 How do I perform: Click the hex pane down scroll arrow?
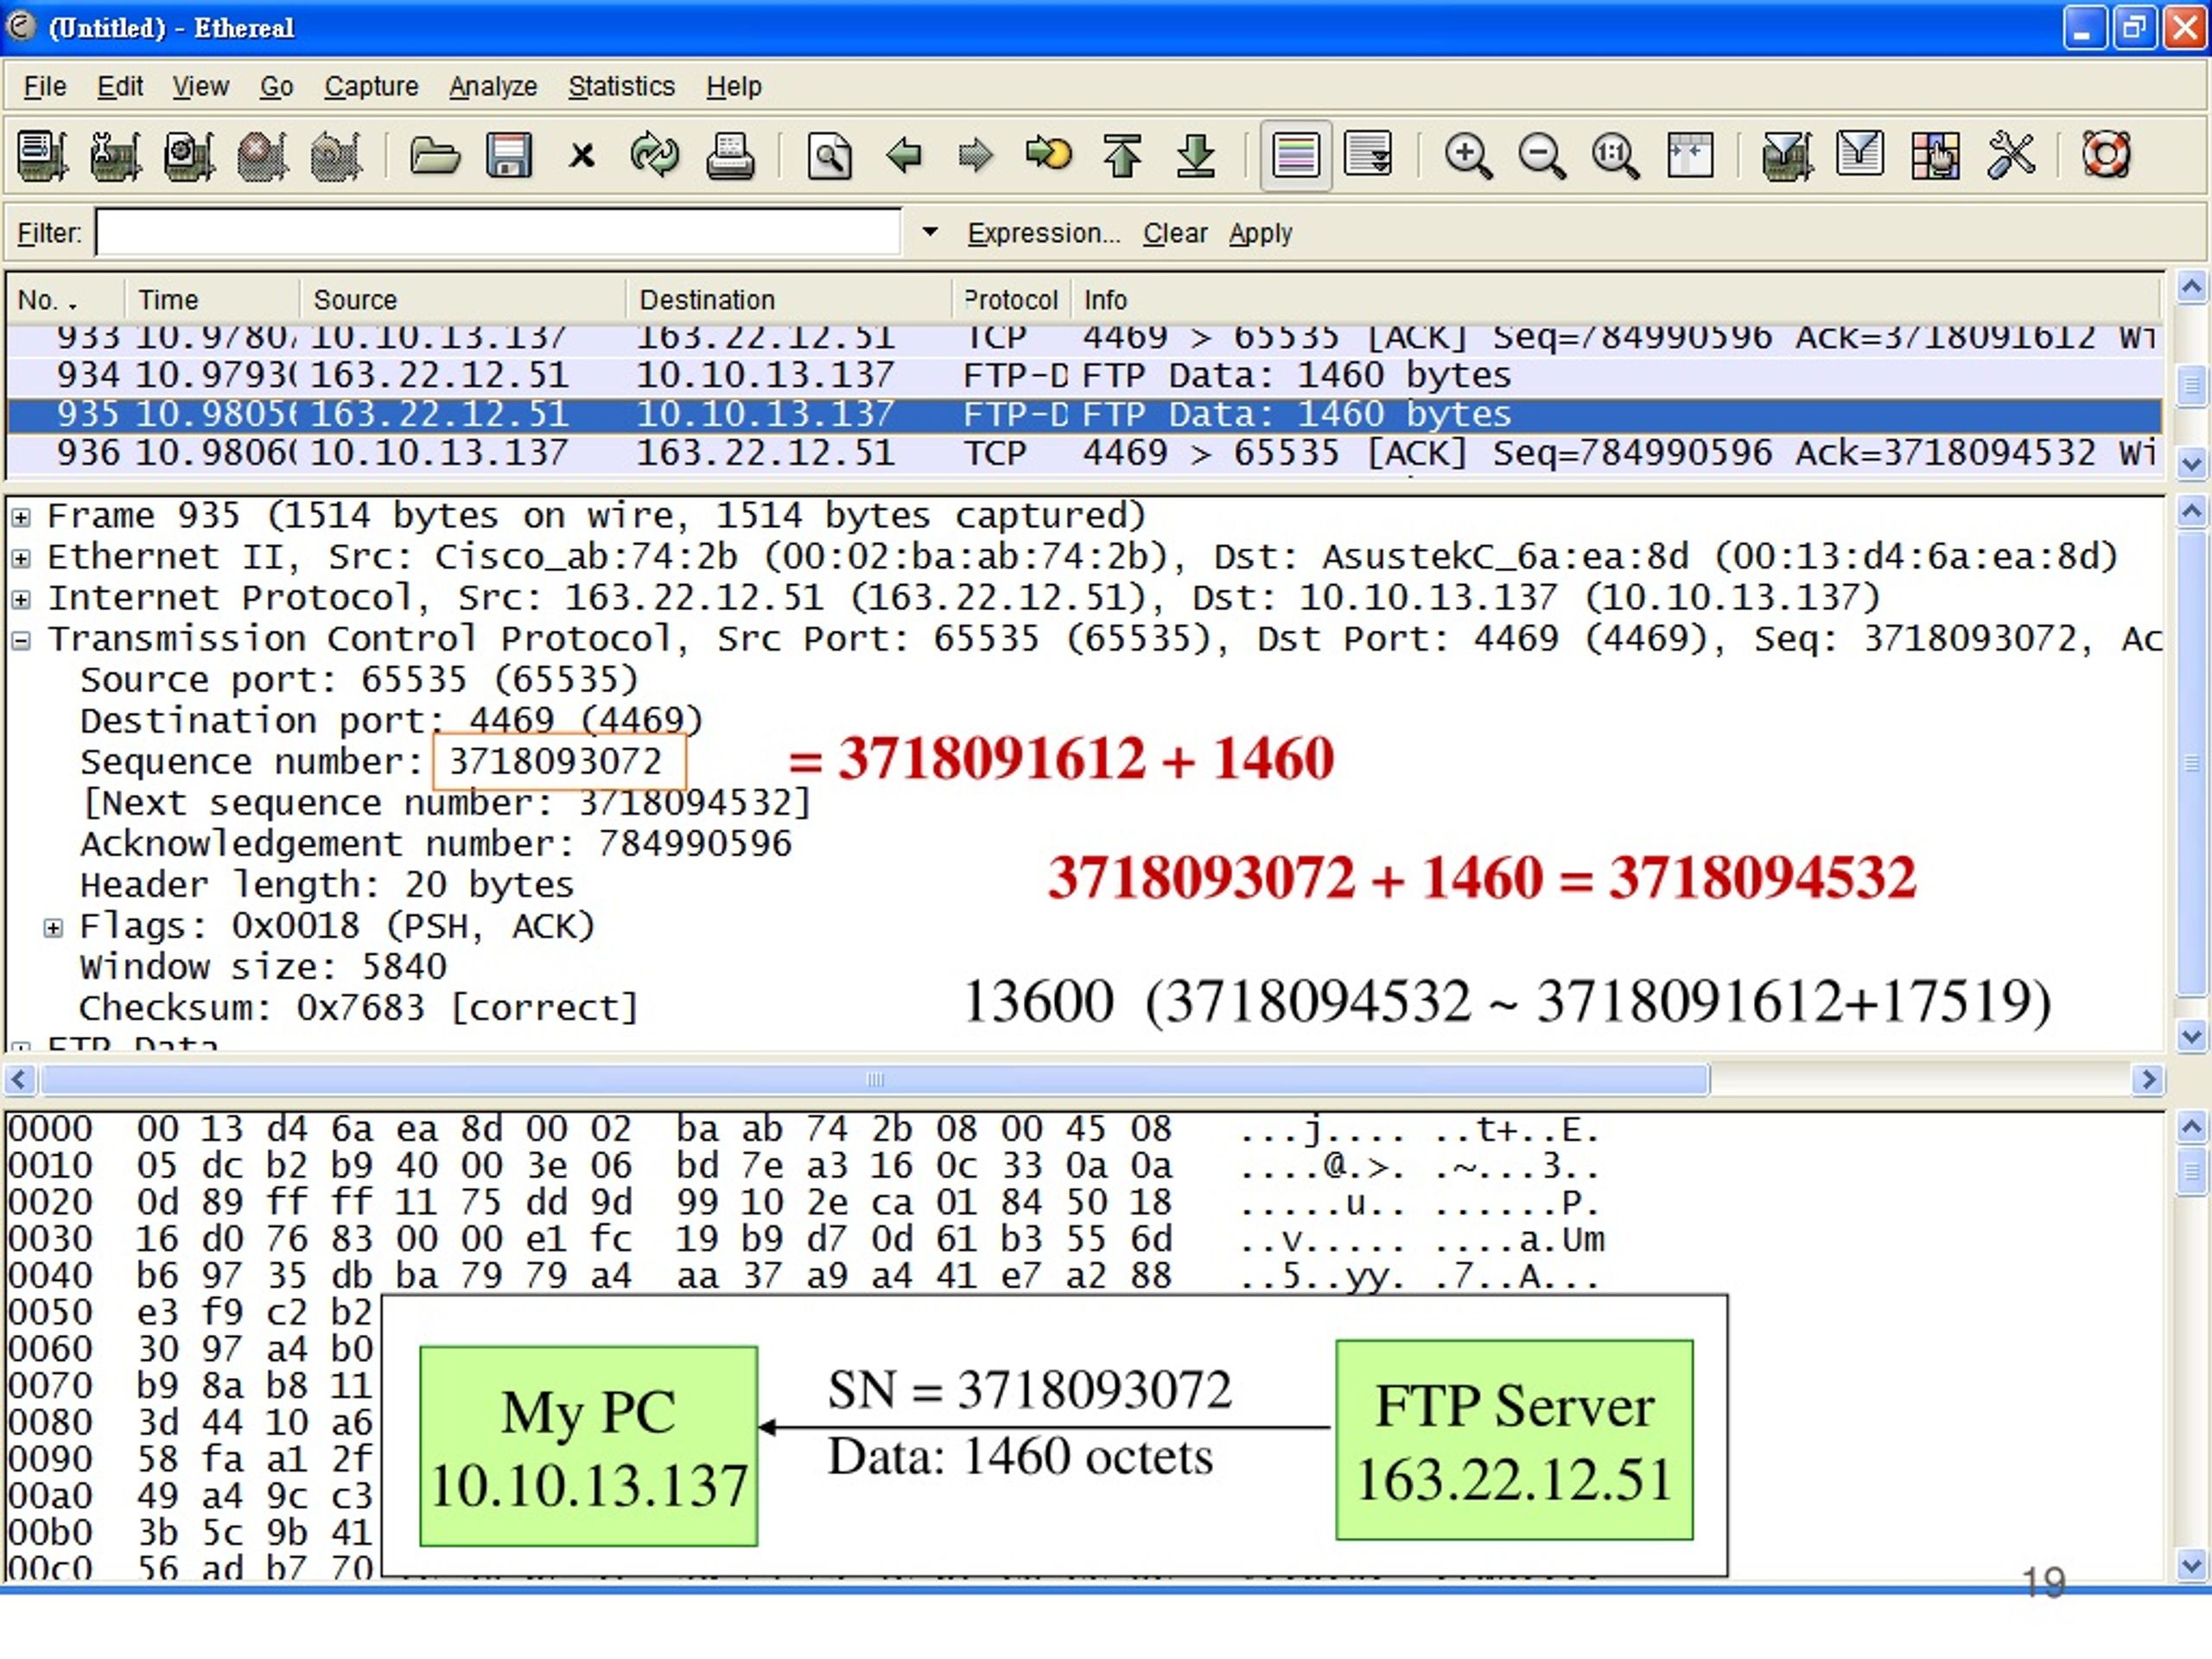2191,1565
